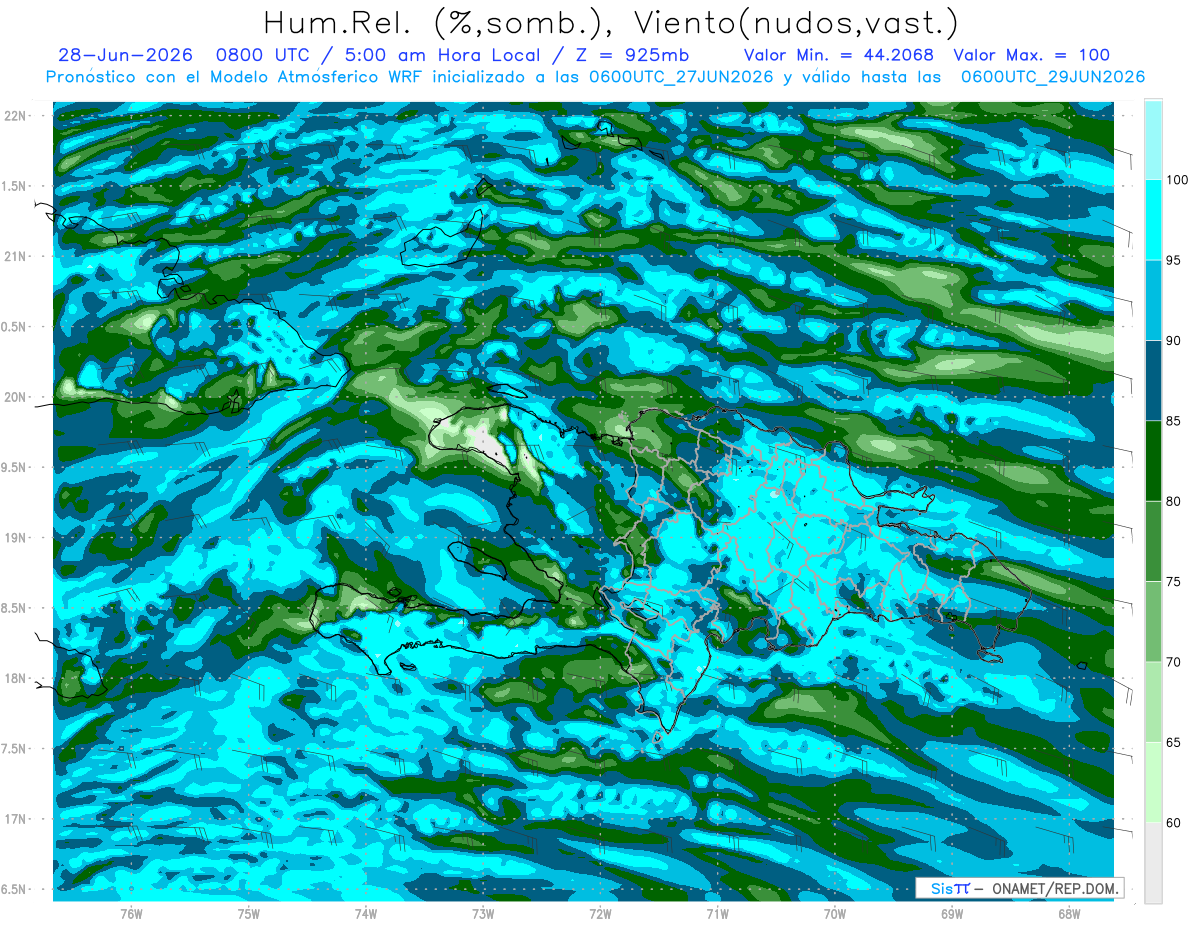Image resolution: width=1200 pixels, height=927 pixels.
Task: Pick the pale green color bar segment between 65 and 70
Action: coord(1153,702)
